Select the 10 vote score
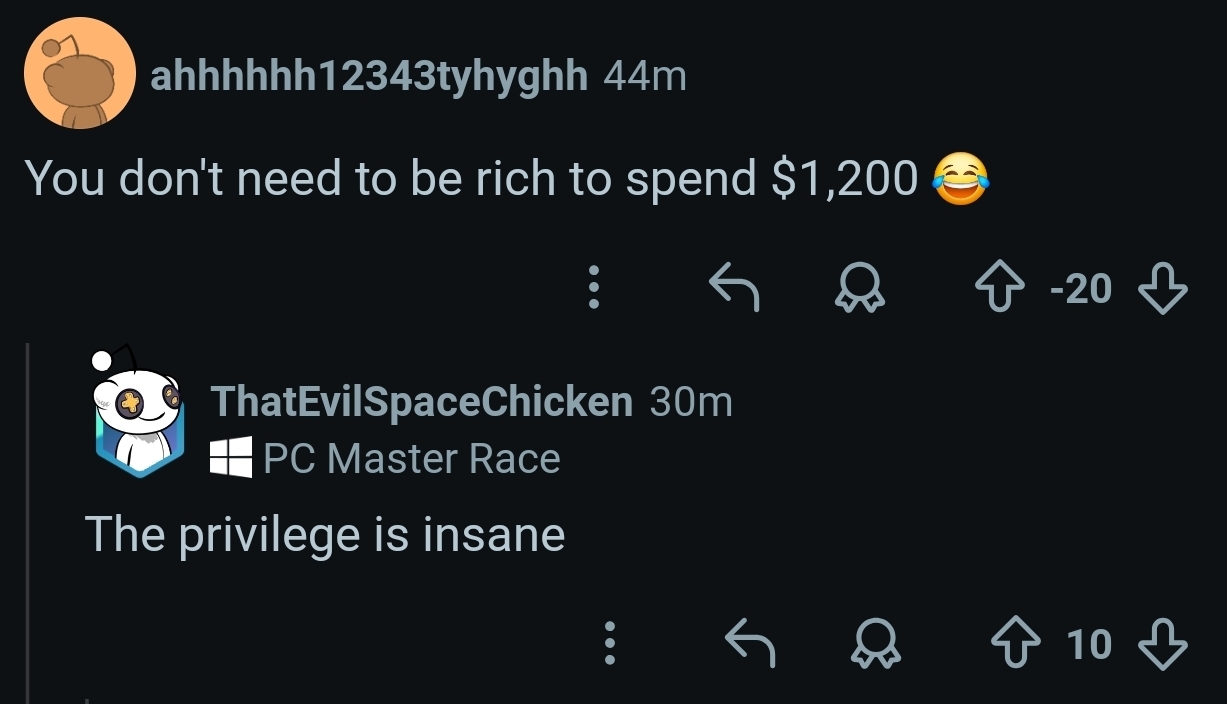The height and width of the screenshot is (704, 1227). click(1089, 644)
